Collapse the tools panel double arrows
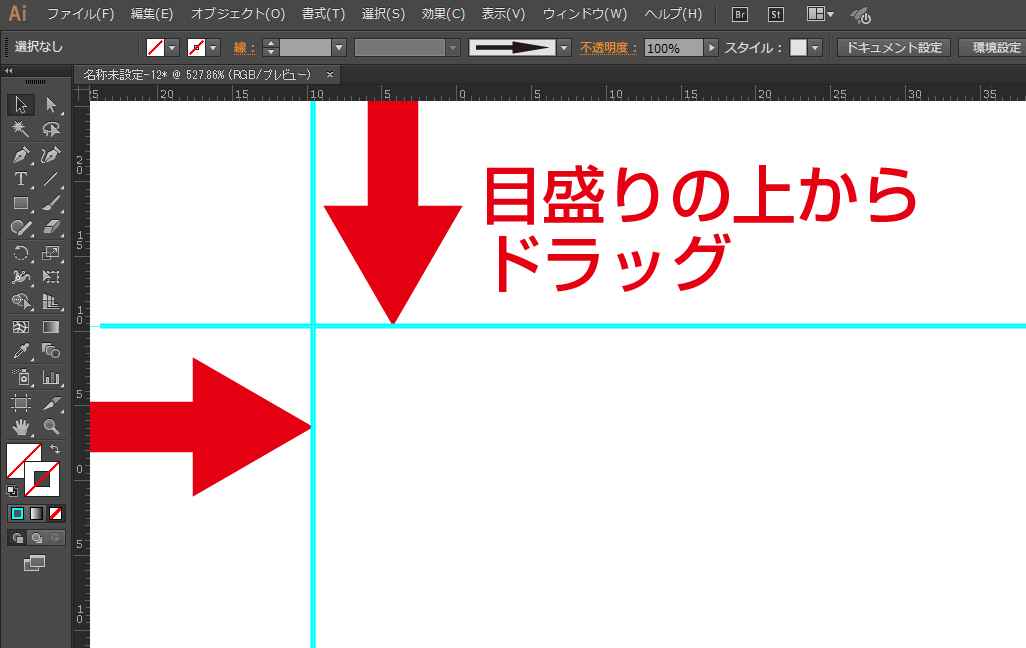This screenshot has height=648, width=1026. (9, 70)
